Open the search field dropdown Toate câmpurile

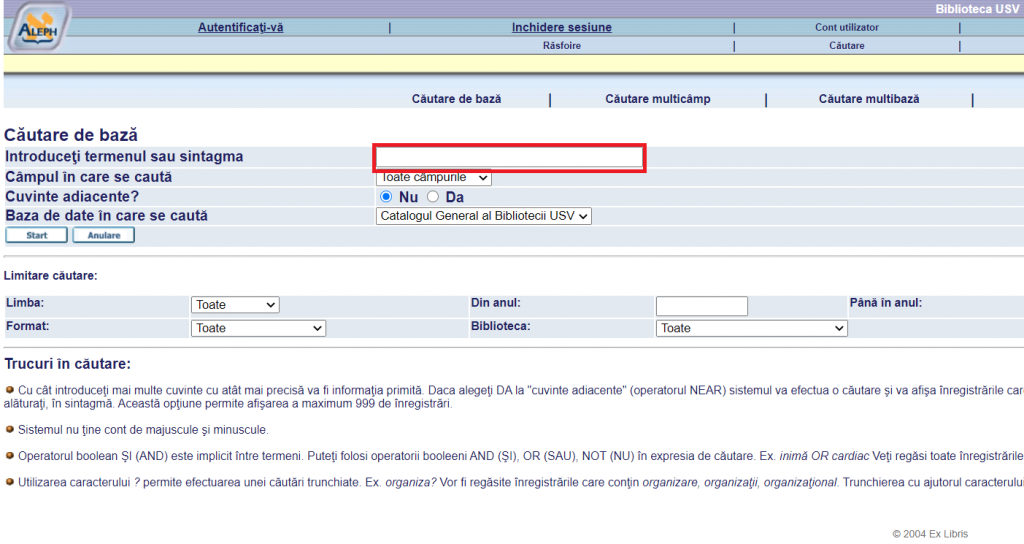point(434,178)
